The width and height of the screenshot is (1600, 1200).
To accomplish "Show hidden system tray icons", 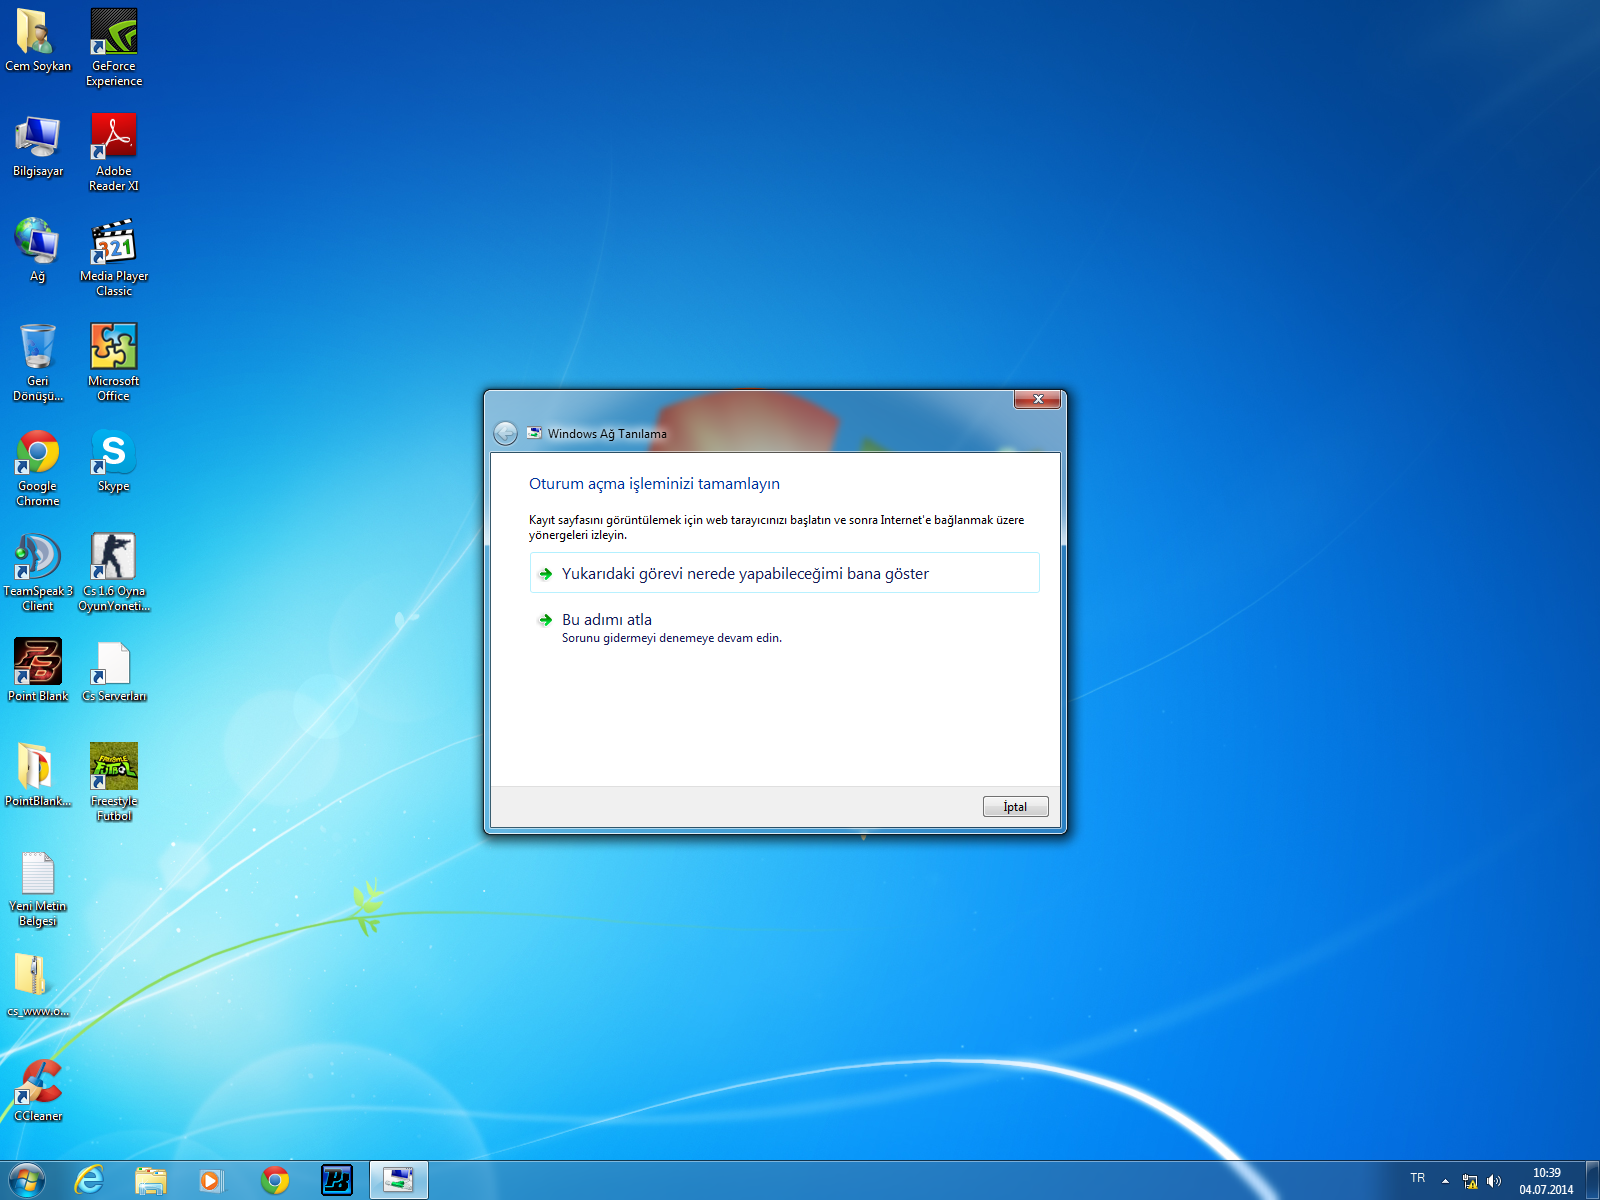I will (1445, 1181).
